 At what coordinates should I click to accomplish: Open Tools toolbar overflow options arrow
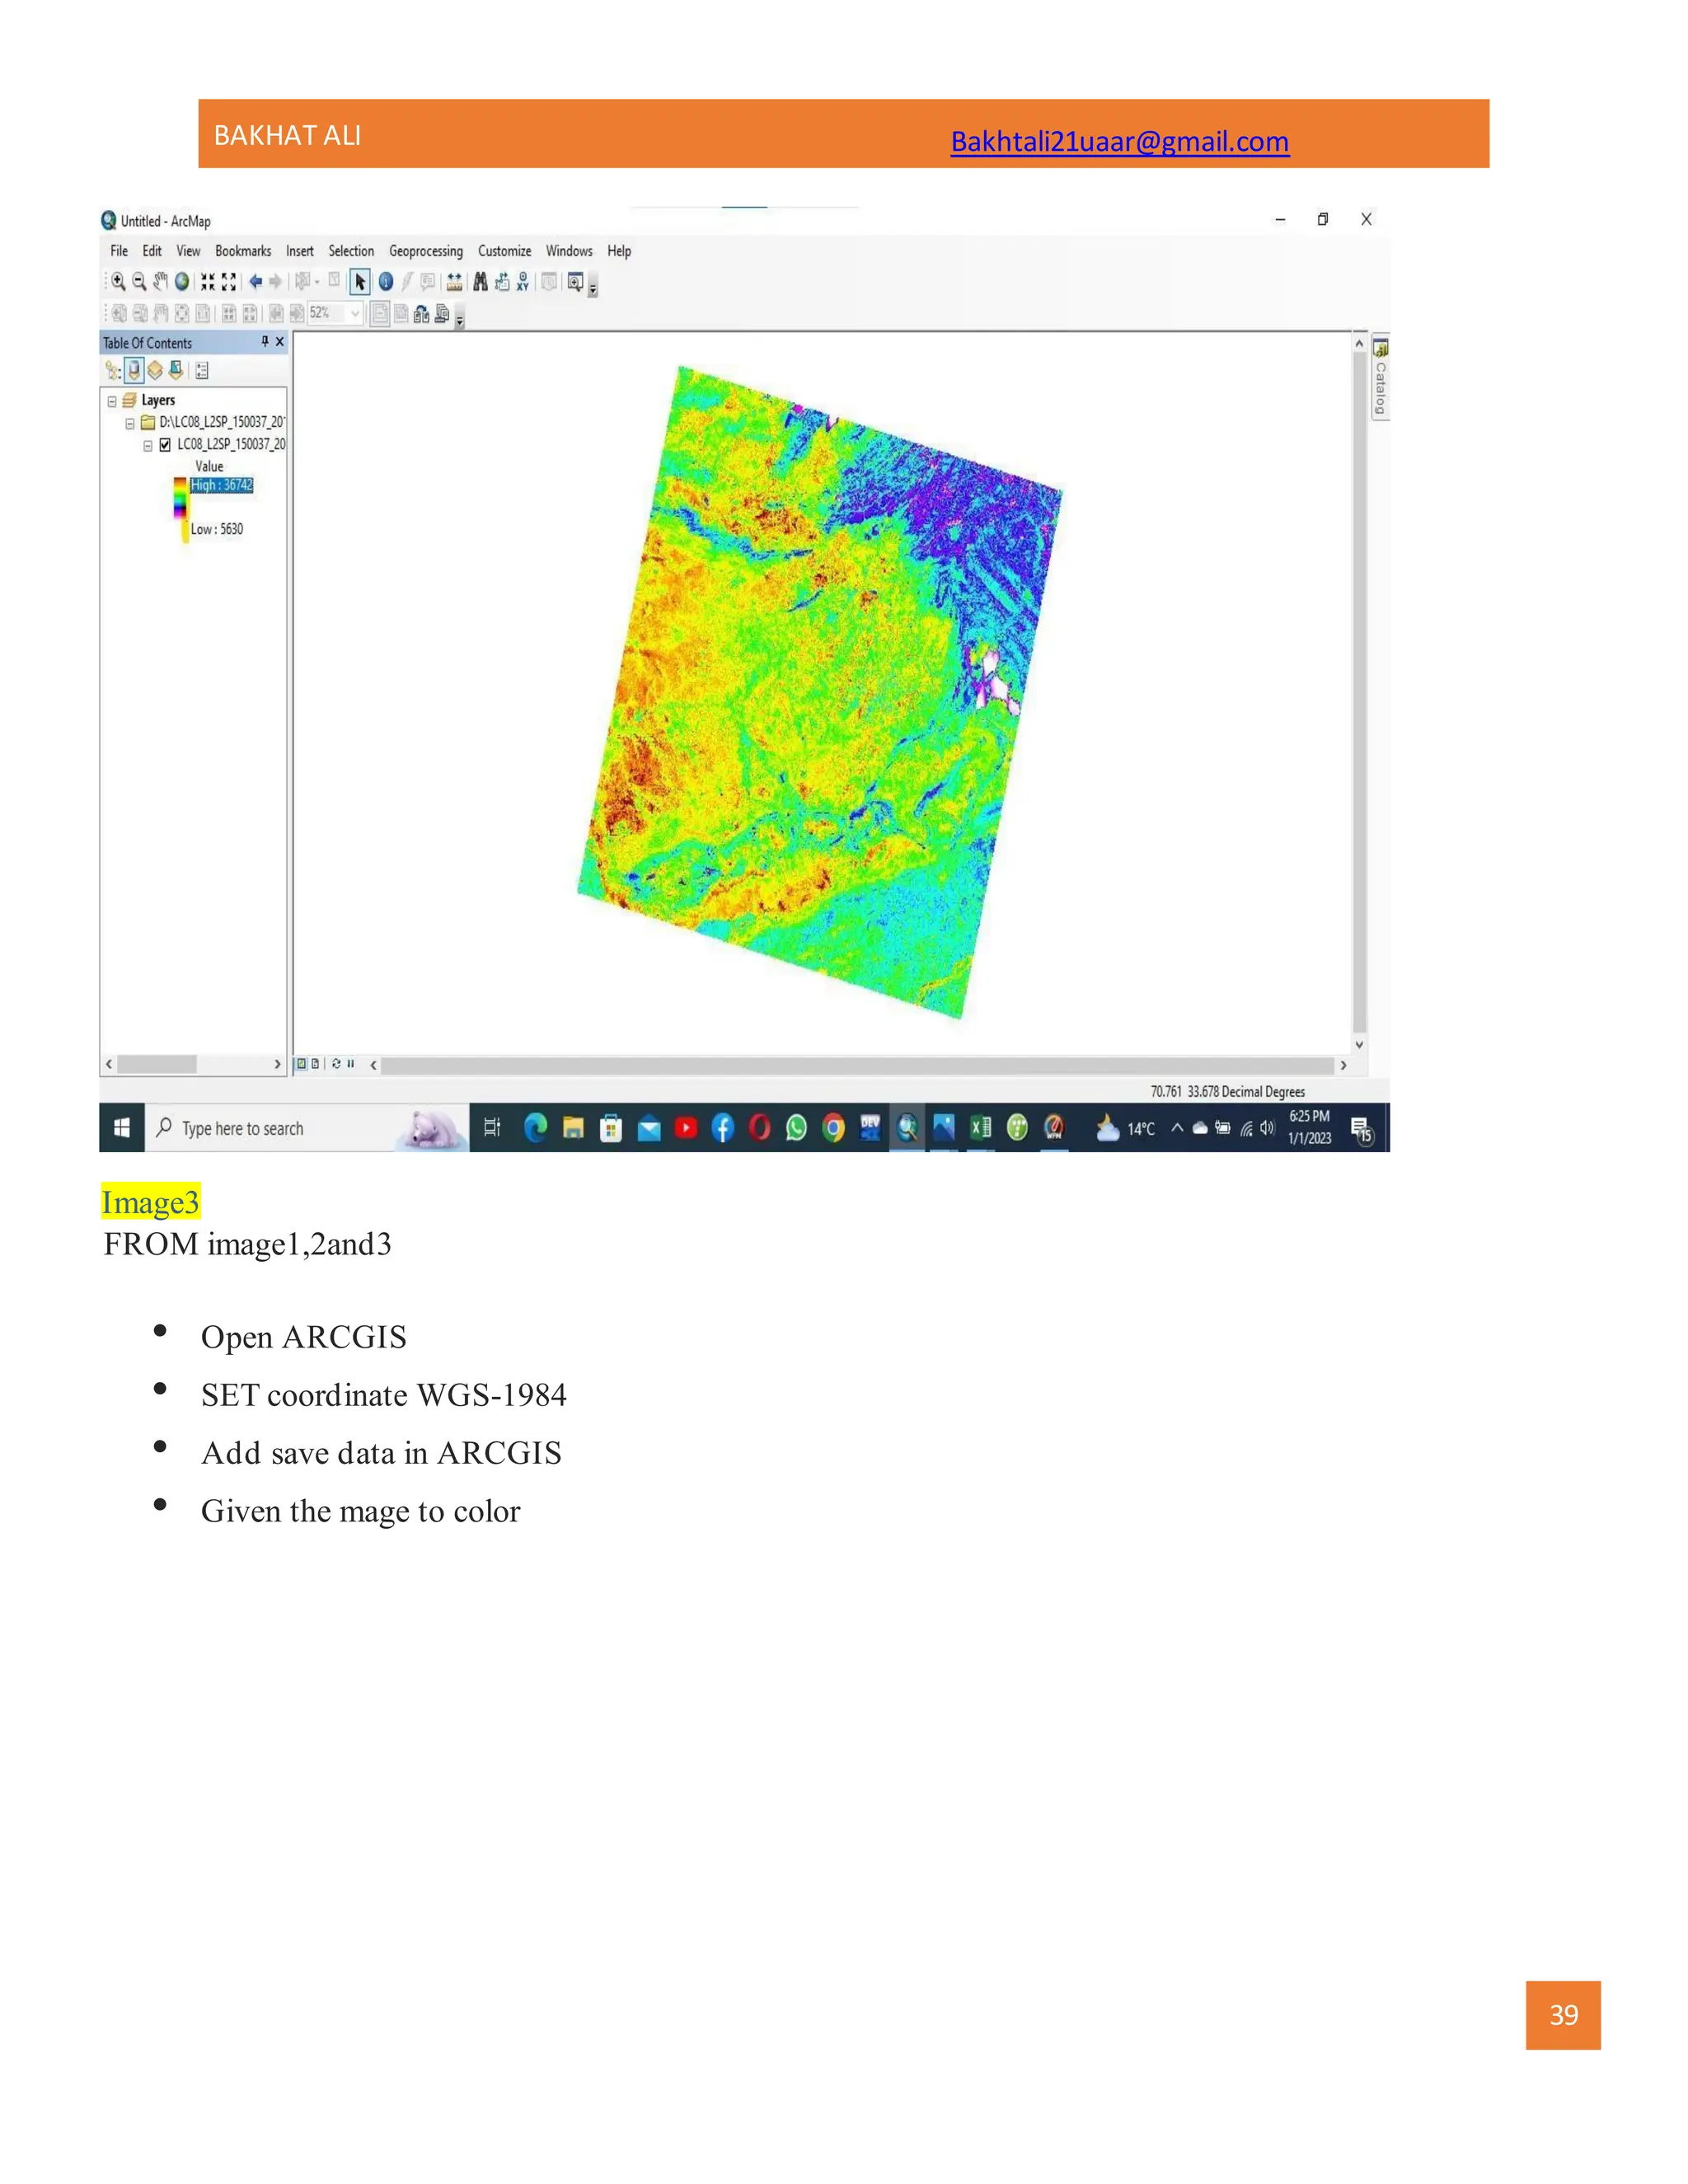pos(592,288)
